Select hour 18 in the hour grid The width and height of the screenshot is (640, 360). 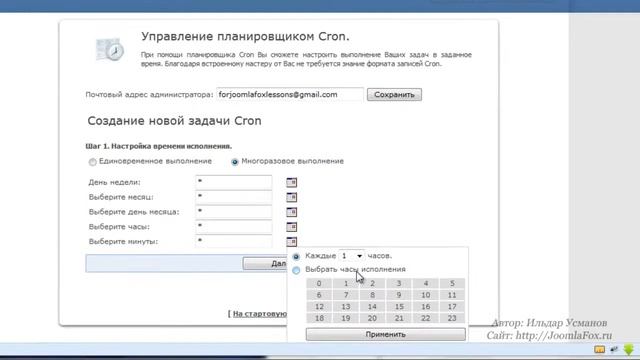tap(319, 318)
